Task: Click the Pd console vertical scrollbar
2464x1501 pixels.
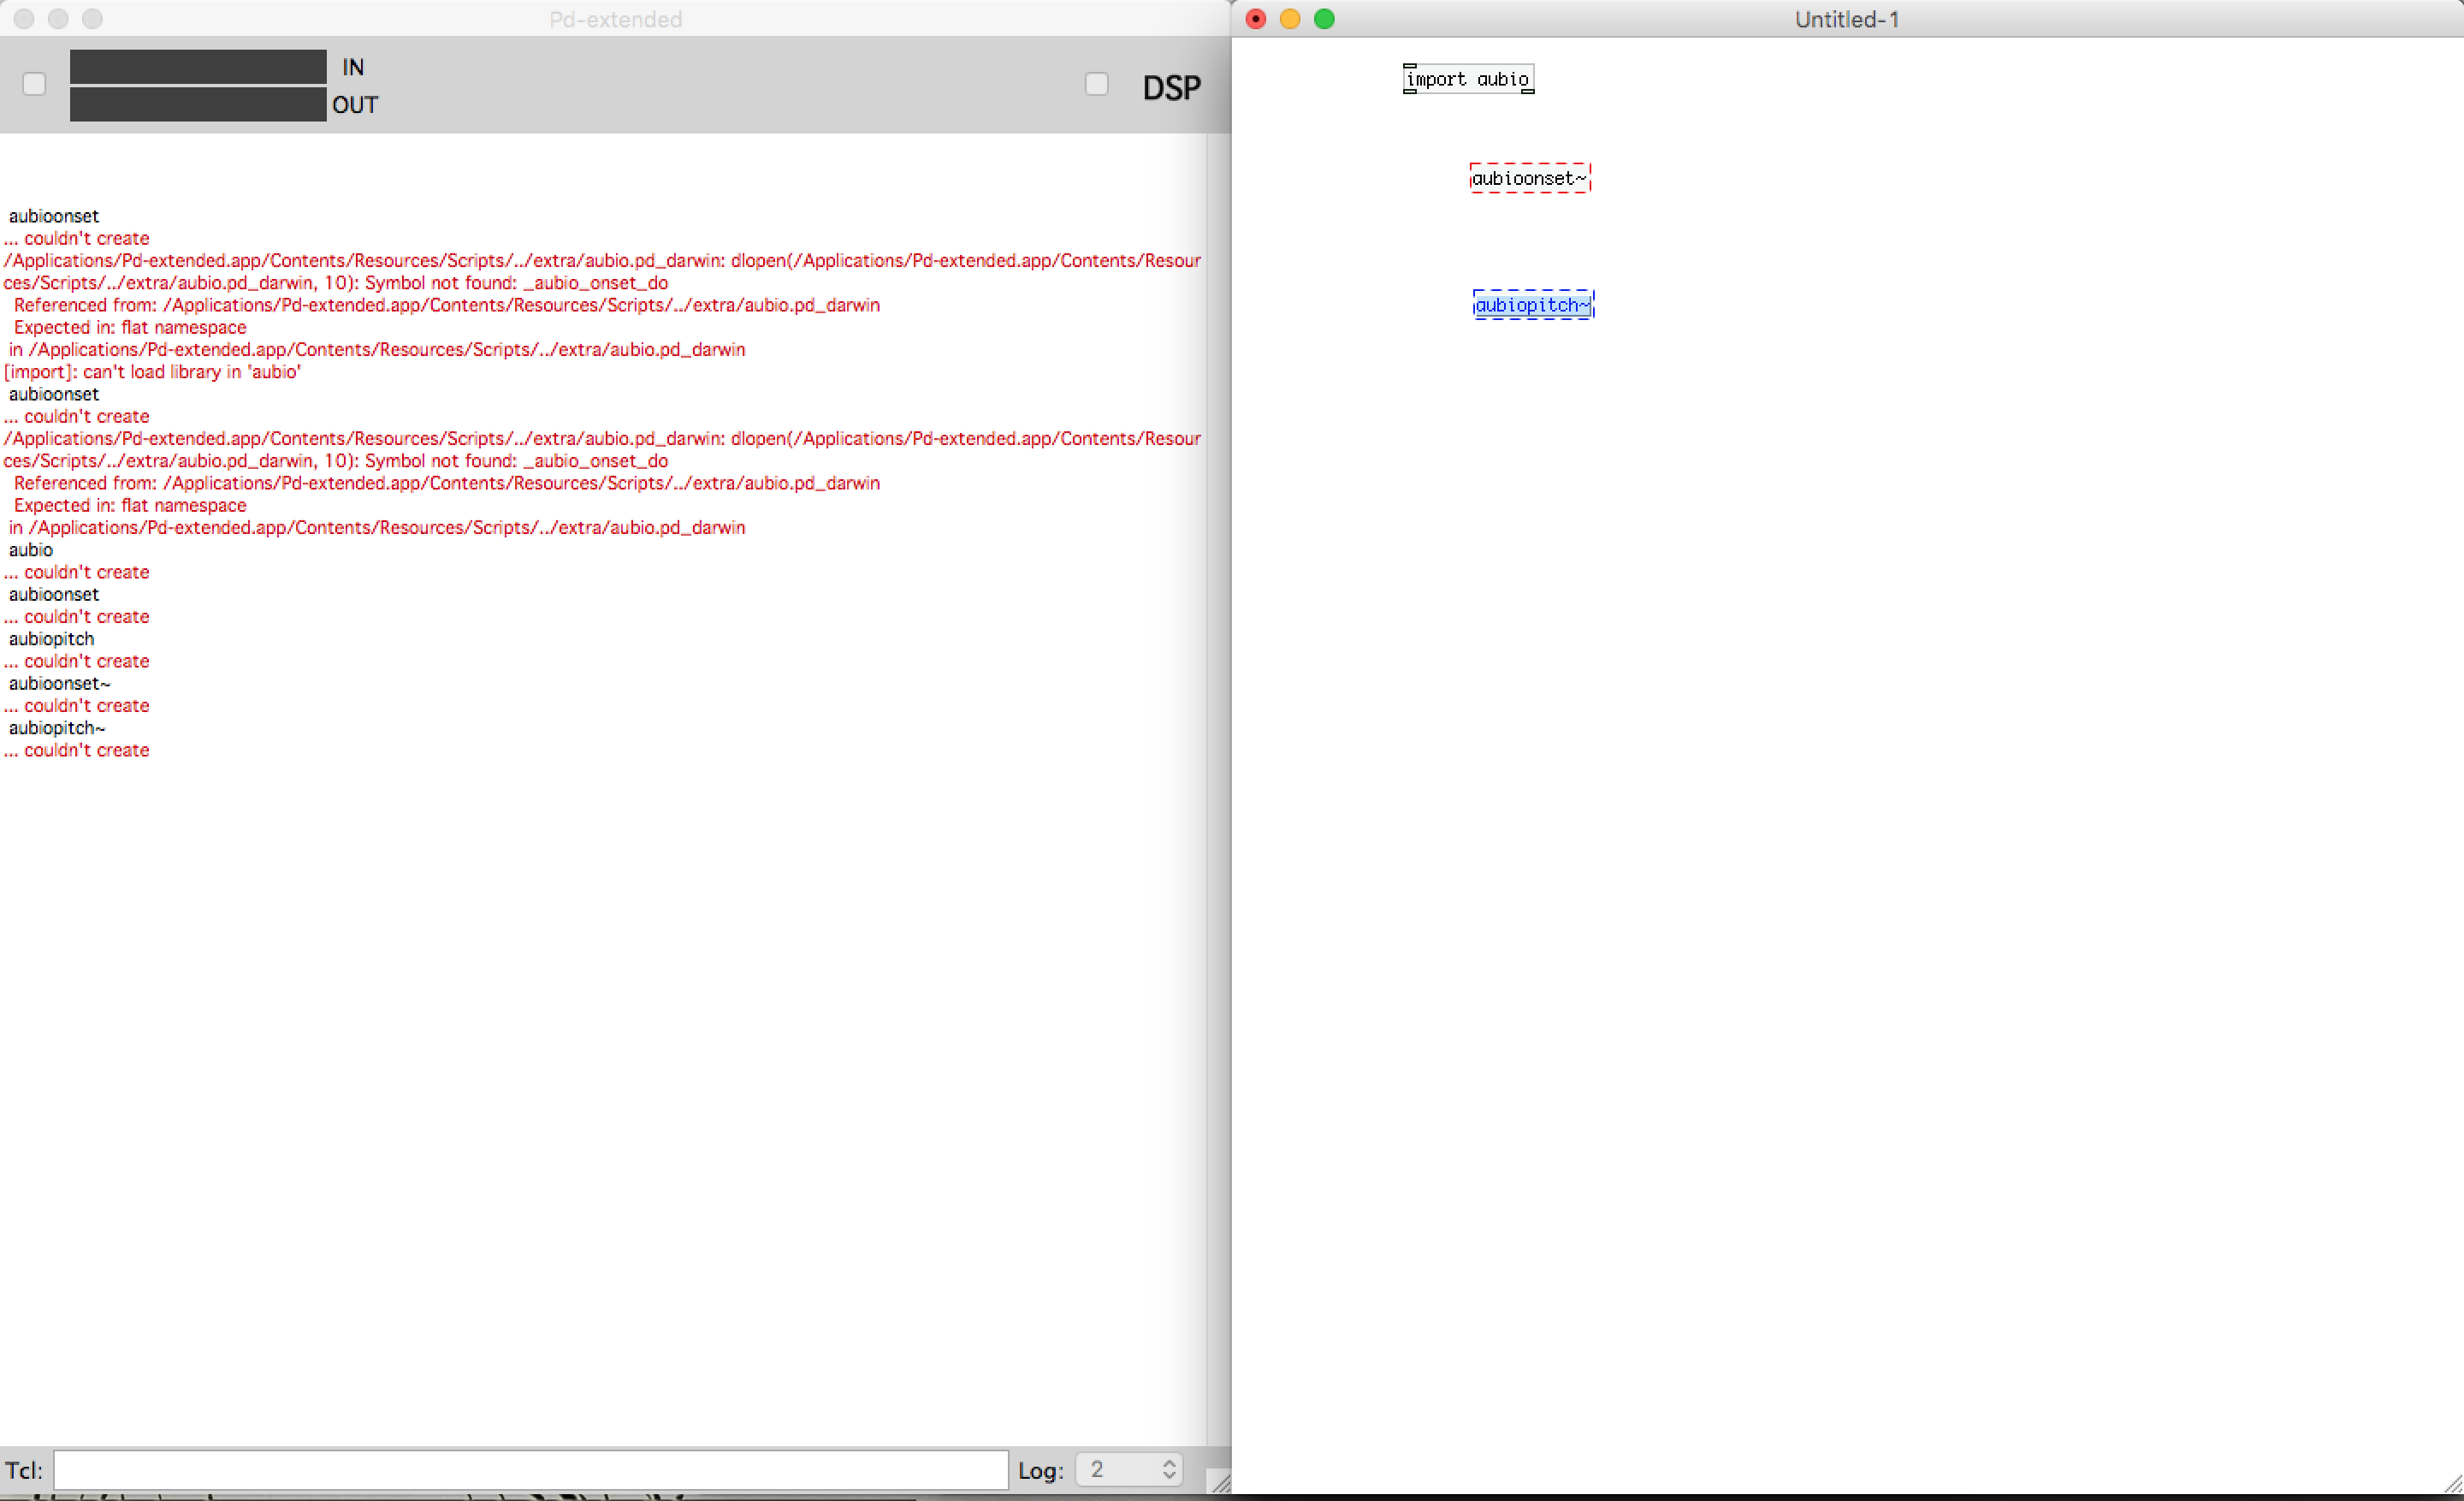Action: click(1218, 790)
